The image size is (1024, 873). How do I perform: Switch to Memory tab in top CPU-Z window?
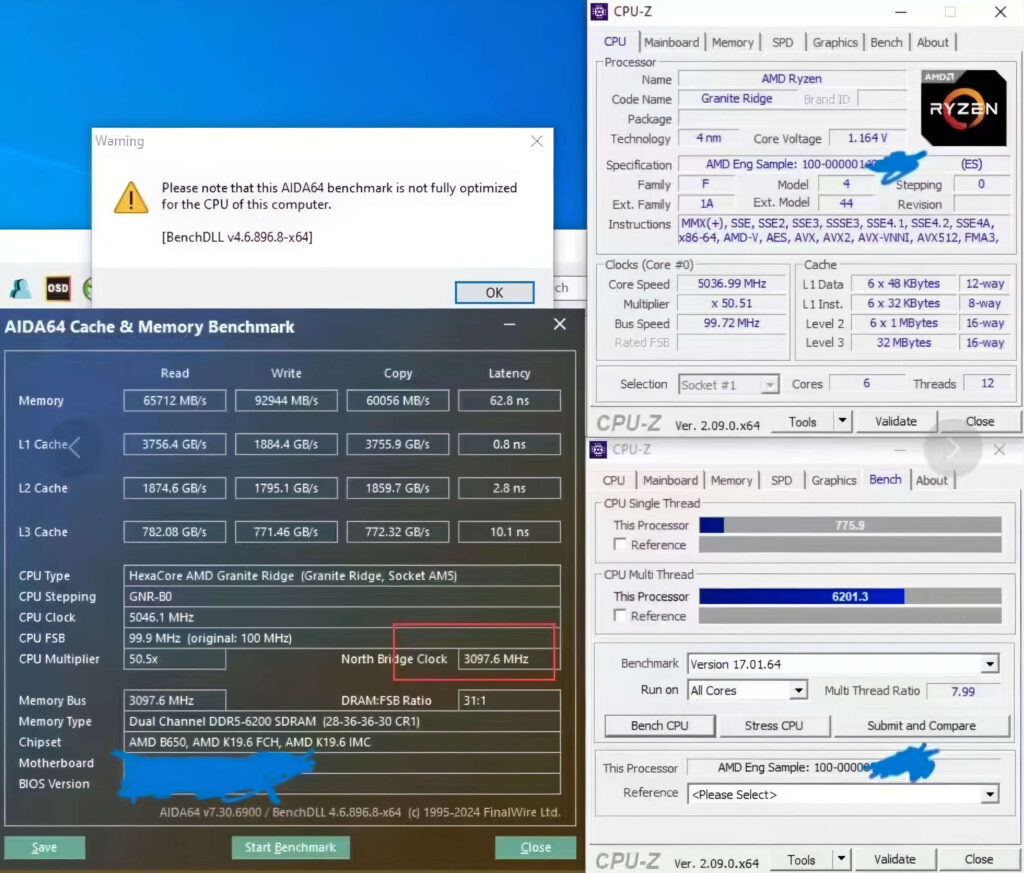733,42
